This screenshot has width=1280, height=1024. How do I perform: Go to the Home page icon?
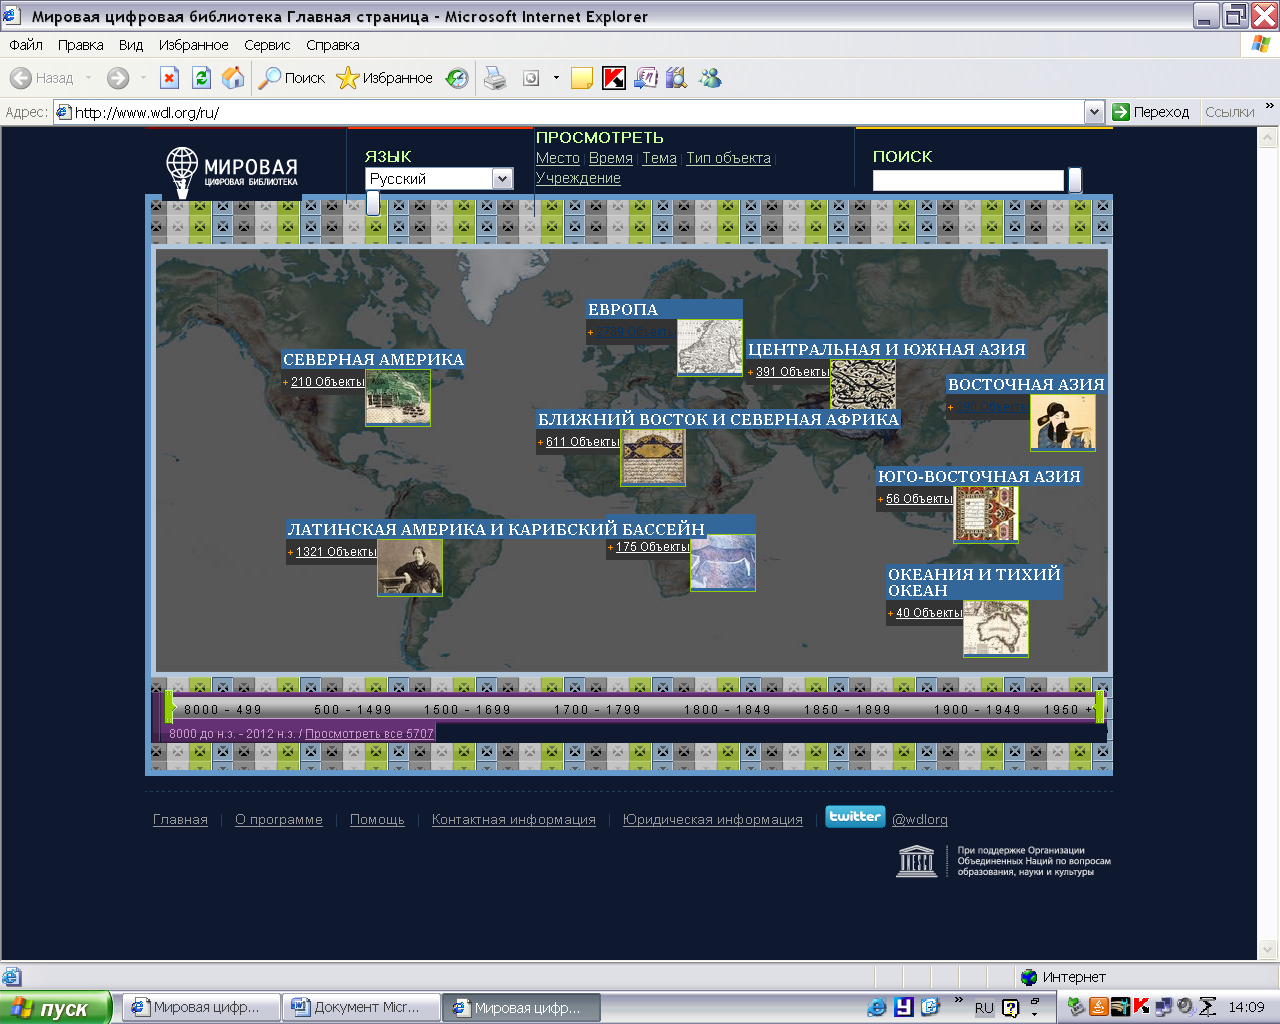(233, 78)
